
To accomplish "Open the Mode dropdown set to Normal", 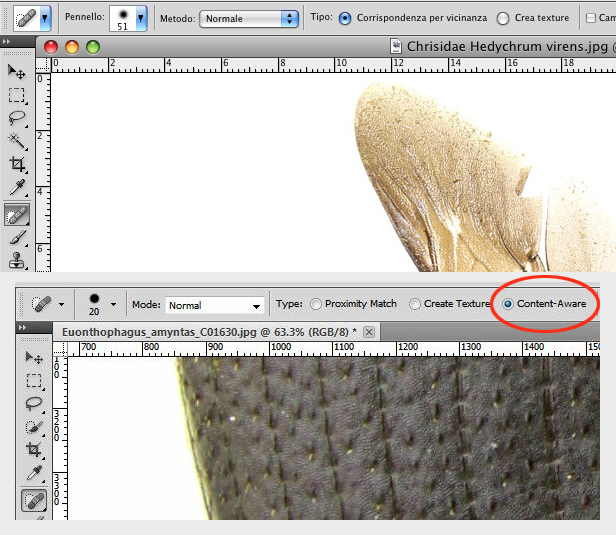I will click(215, 305).
